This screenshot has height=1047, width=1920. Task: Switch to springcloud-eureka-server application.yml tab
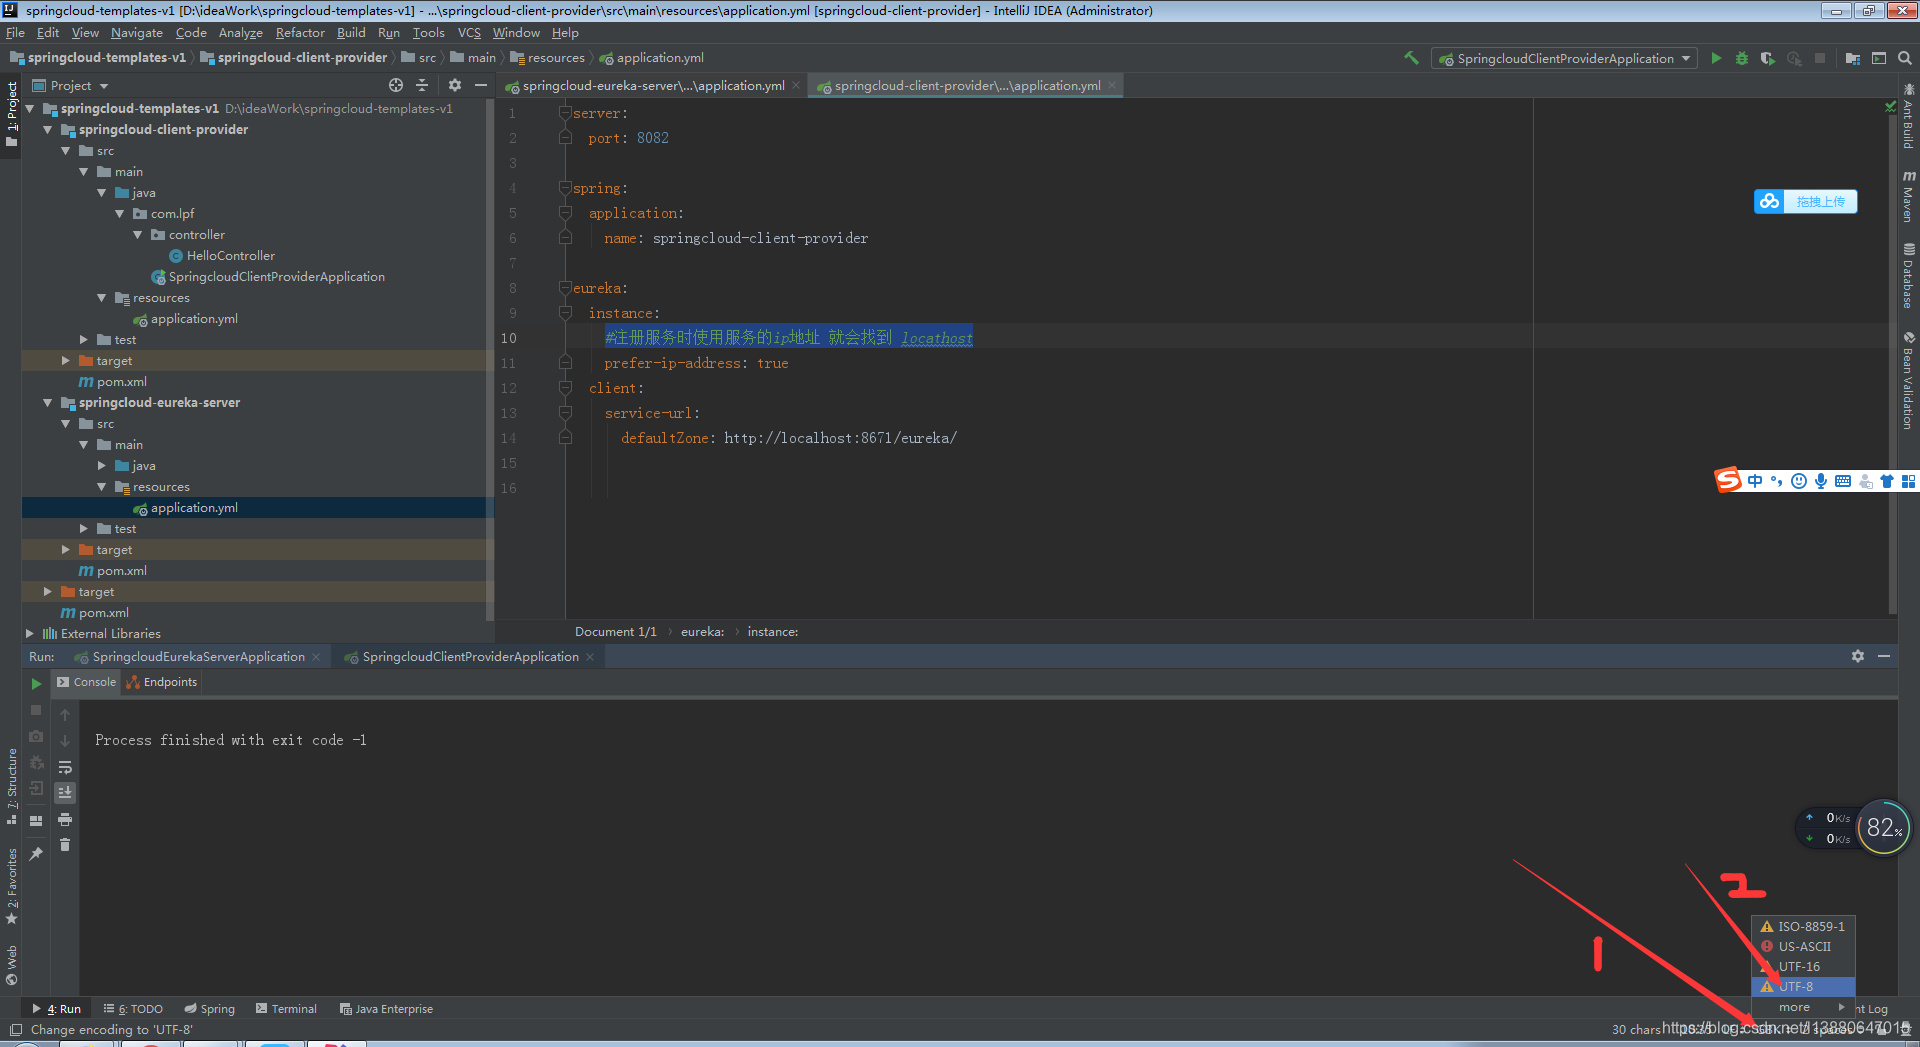653,85
